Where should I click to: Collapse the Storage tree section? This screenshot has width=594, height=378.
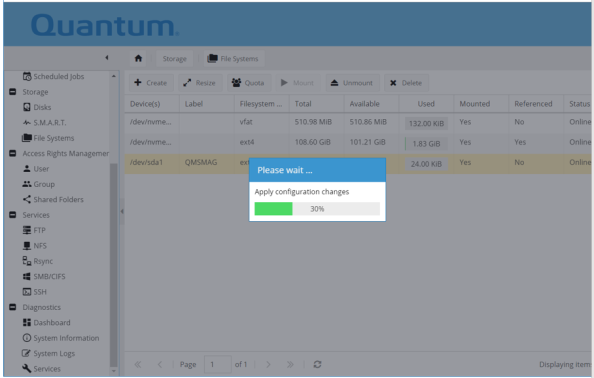(13, 92)
